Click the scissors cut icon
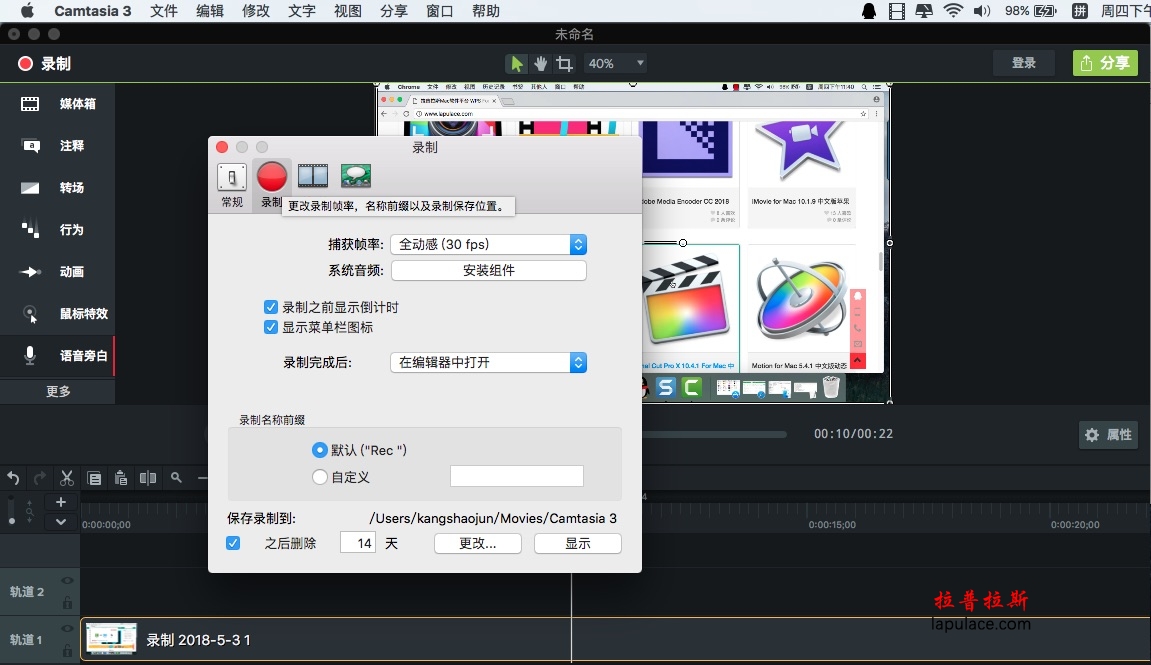 pyautogui.click(x=67, y=479)
